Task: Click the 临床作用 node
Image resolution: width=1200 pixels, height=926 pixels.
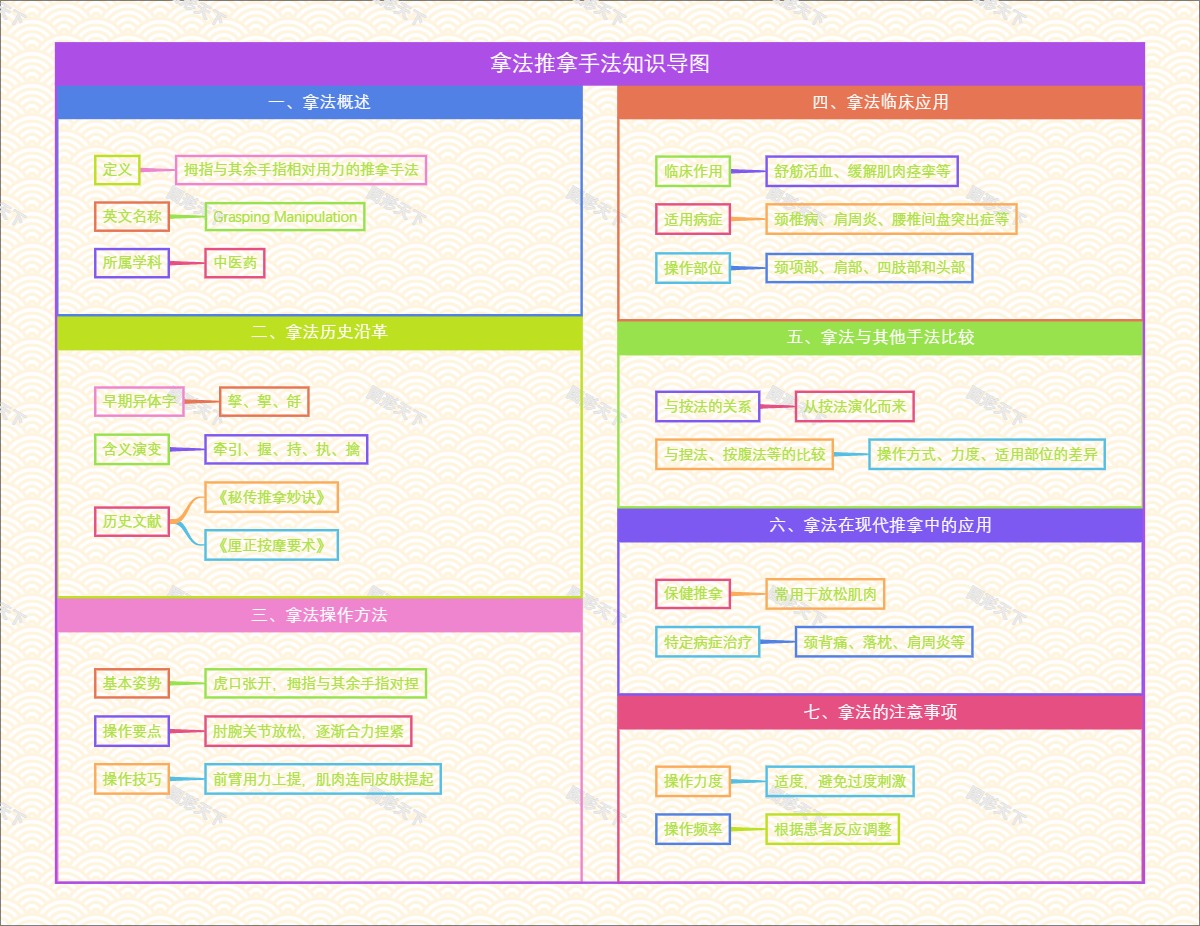Action: point(693,171)
